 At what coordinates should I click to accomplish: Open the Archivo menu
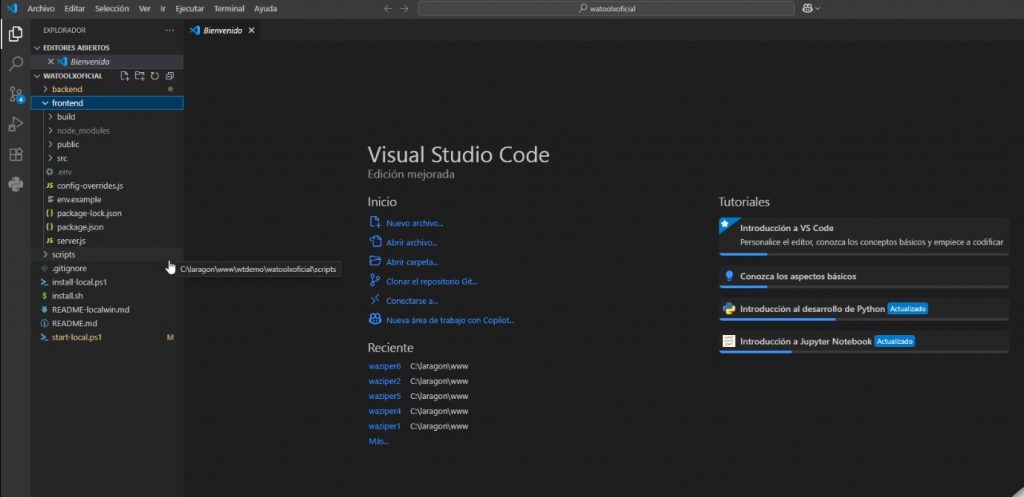pyautogui.click(x=41, y=8)
